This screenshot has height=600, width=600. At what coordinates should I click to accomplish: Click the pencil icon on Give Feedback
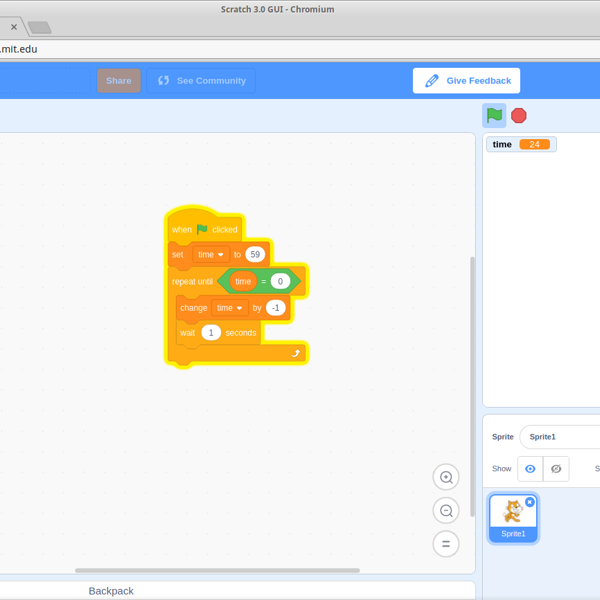pos(432,81)
